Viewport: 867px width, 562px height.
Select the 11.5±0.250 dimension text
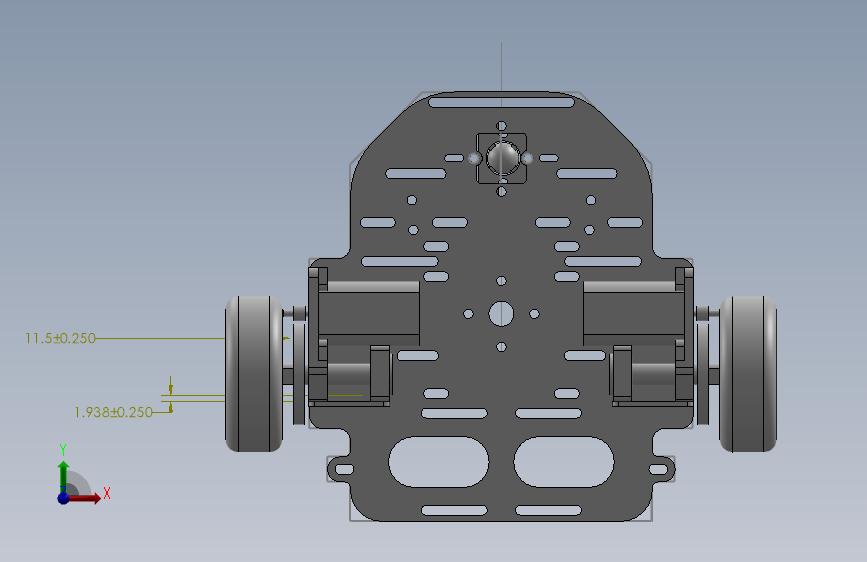pos(60,338)
